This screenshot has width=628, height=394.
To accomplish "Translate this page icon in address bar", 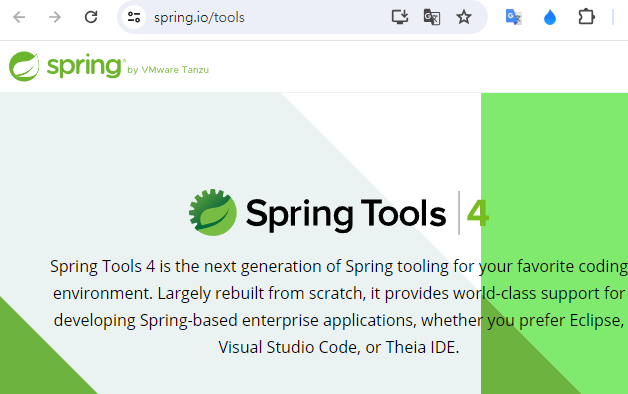I will [432, 17].
